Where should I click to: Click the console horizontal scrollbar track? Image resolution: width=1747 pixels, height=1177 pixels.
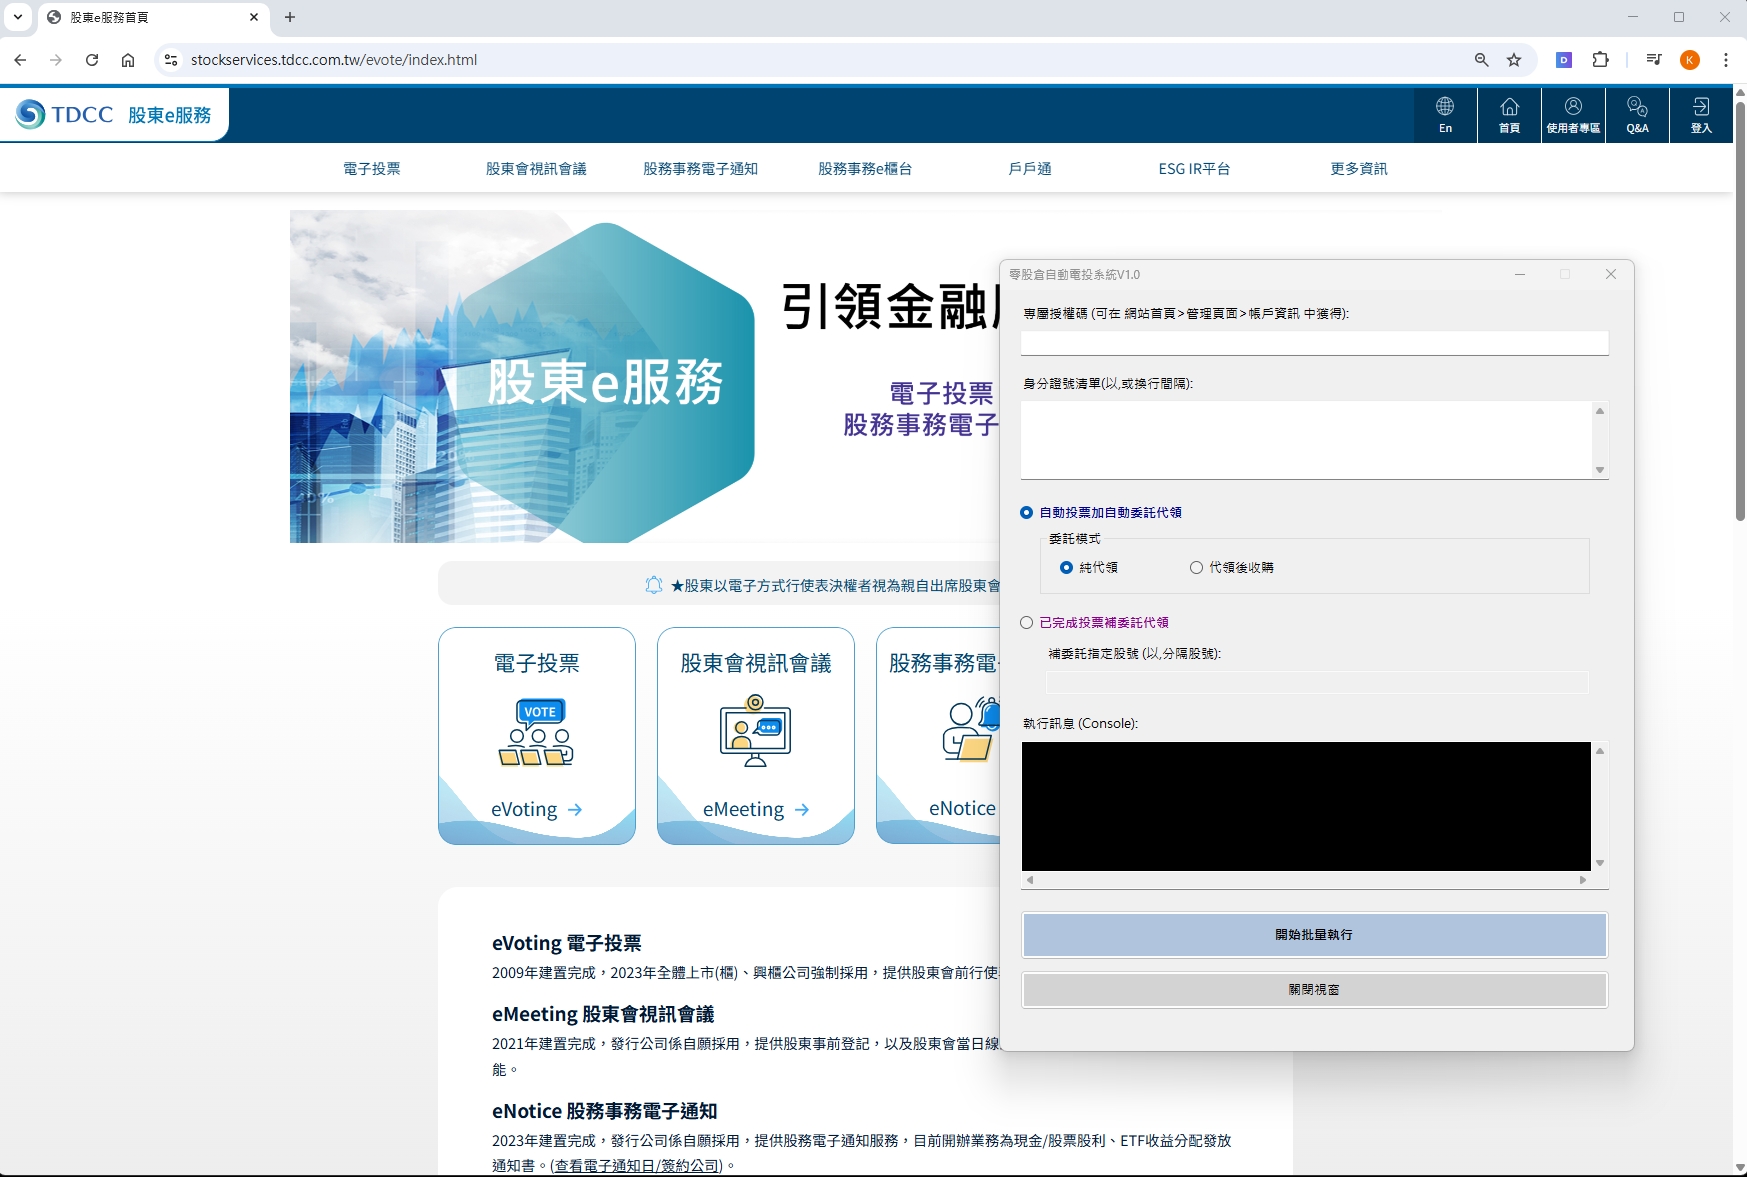pos(1305,880)
